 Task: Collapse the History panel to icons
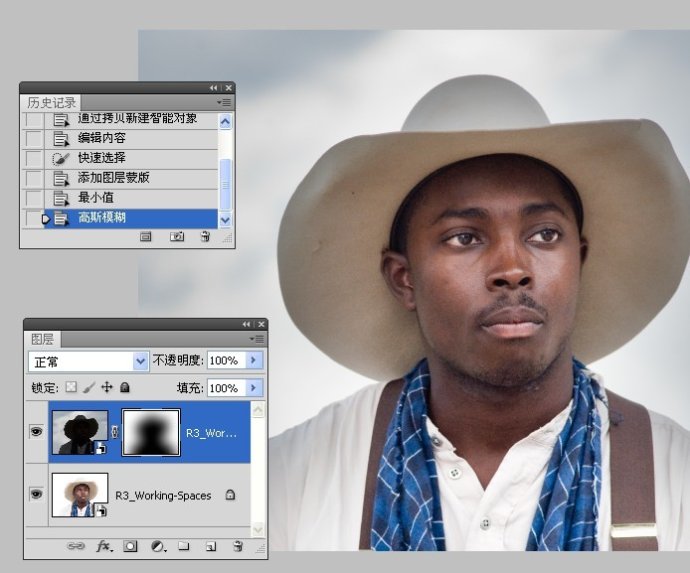click(x=213, y=88)
